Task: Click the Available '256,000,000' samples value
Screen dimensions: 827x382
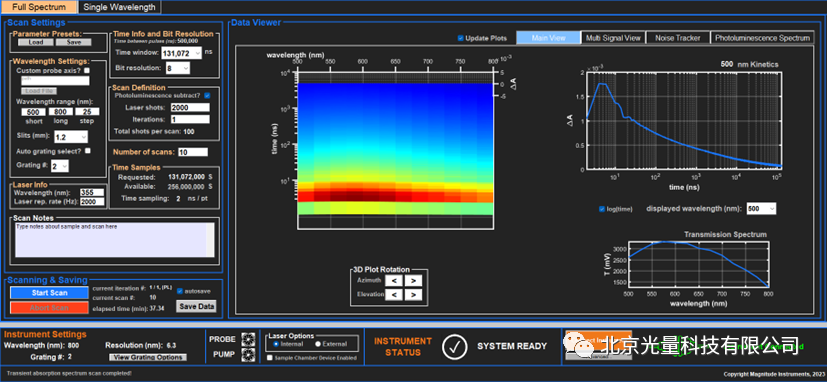Action: point(186,186)
